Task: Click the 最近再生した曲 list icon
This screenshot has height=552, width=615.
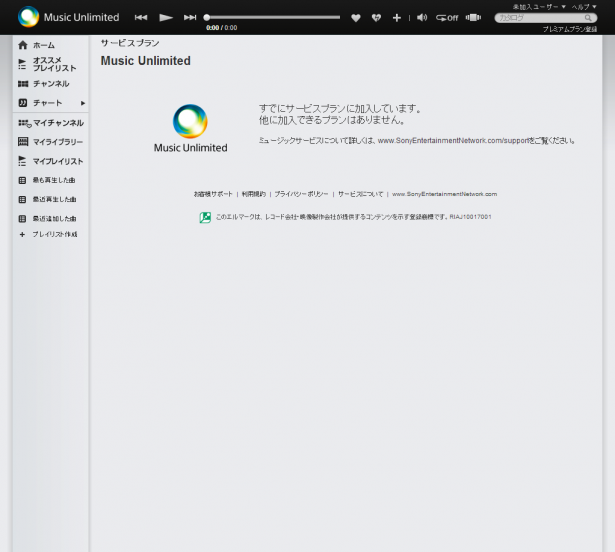Action: point(22,199)
